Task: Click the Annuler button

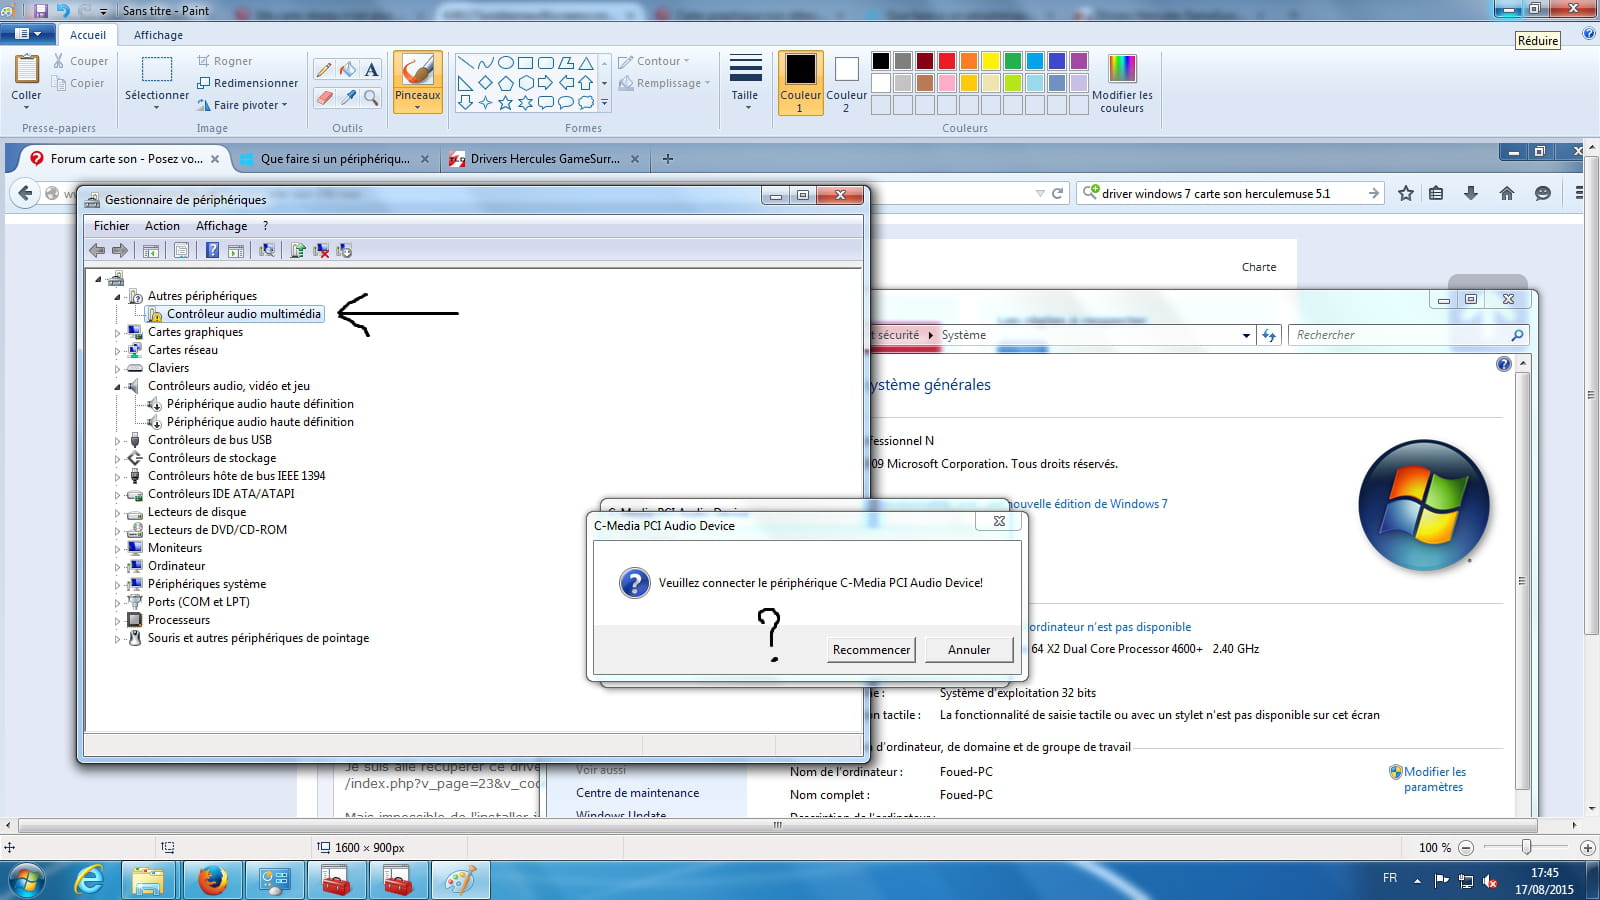Action: (969, 650)
